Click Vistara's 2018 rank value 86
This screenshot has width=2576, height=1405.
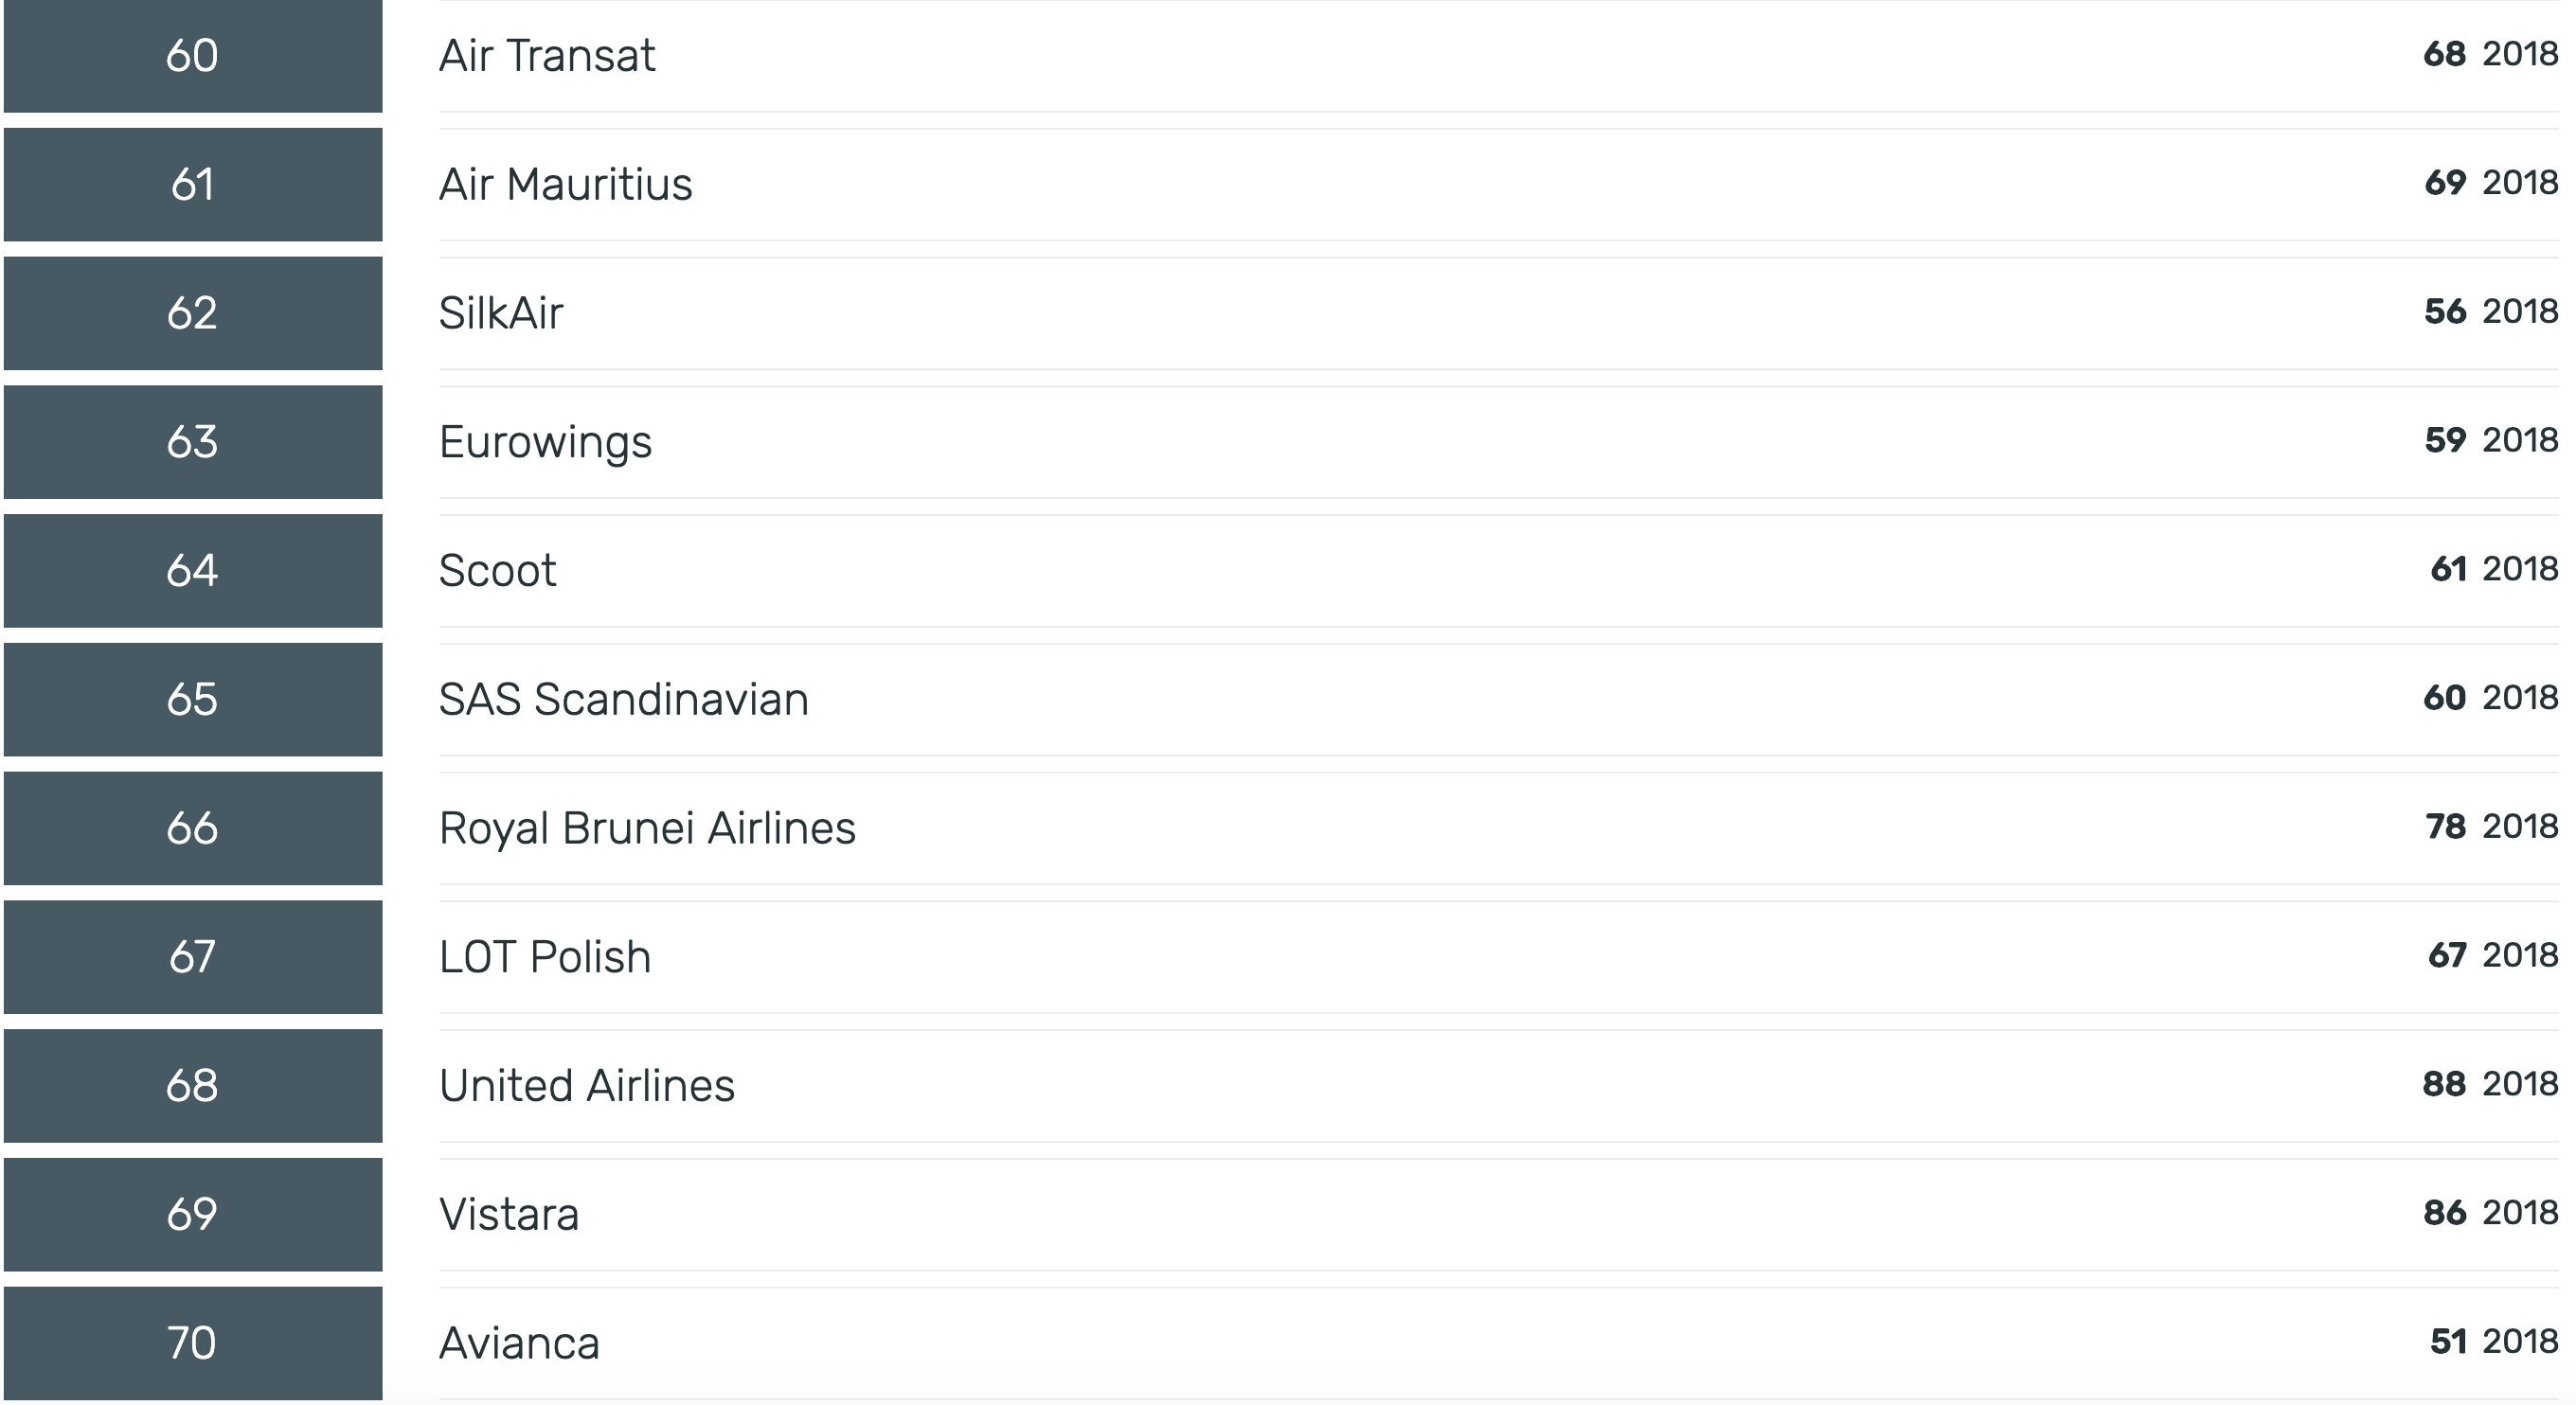tap(2444, 1213)
